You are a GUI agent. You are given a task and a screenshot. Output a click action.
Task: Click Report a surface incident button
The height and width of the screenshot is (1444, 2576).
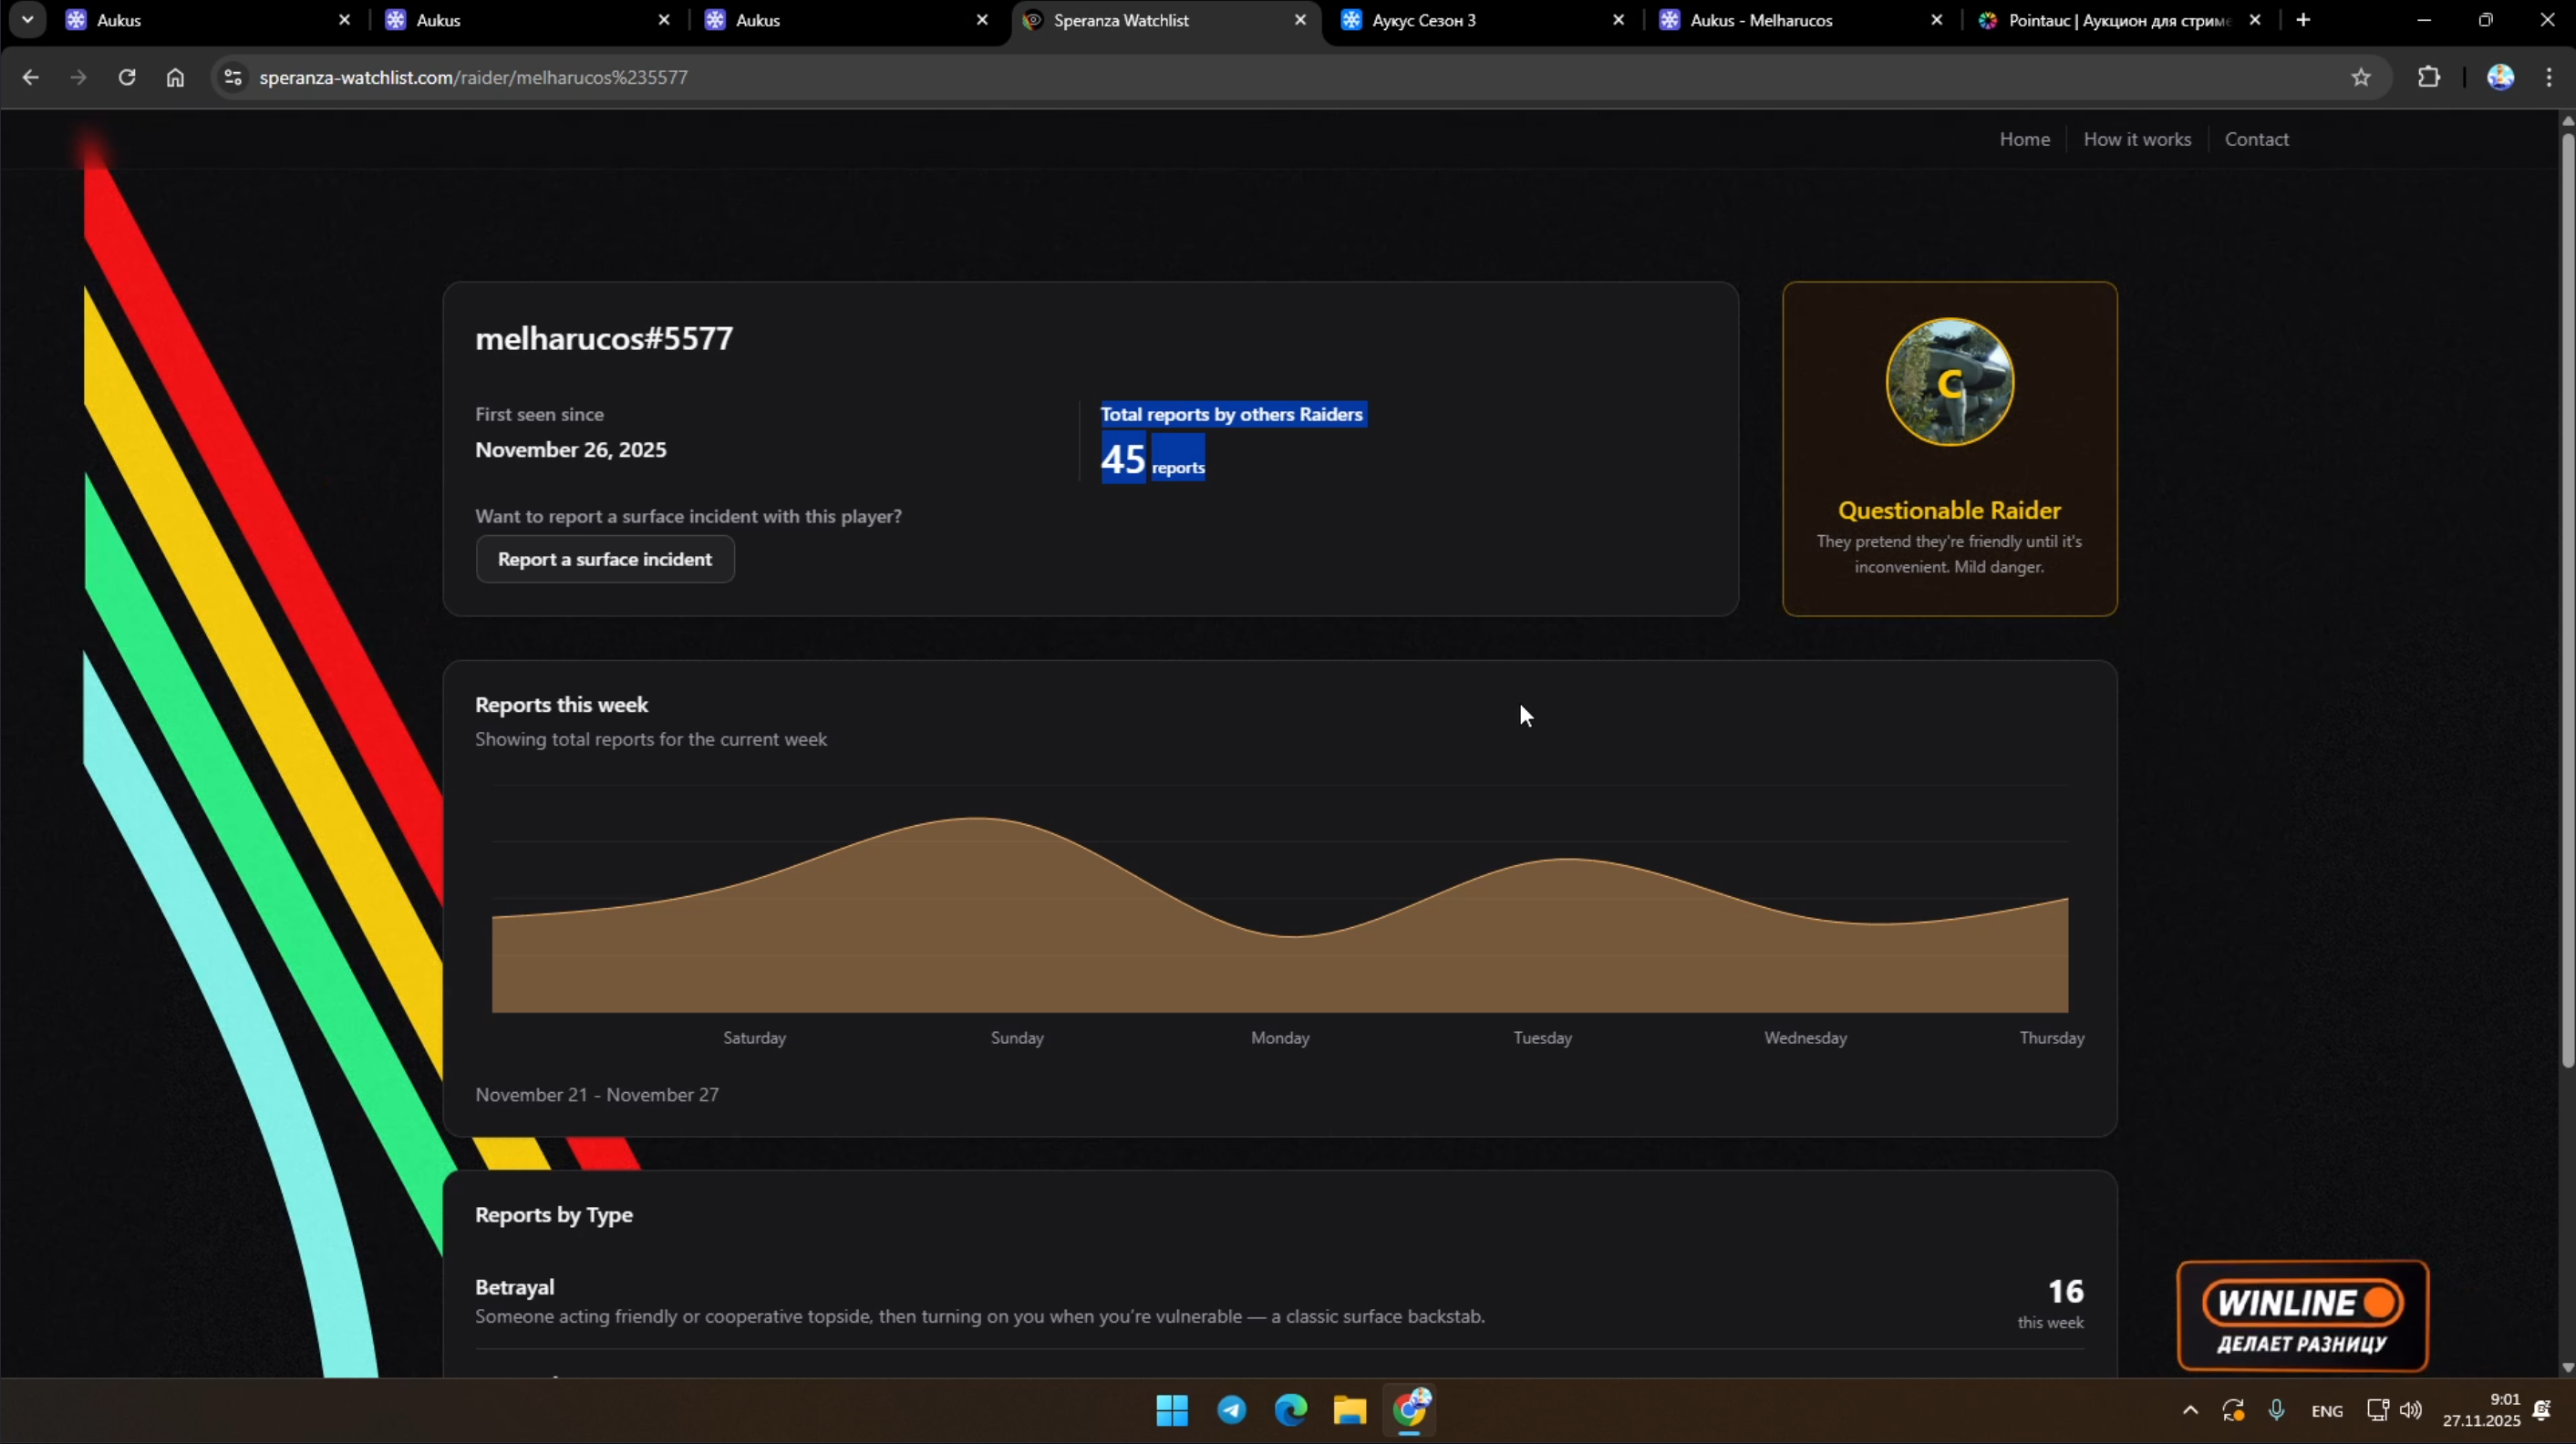tap(605, 559)
